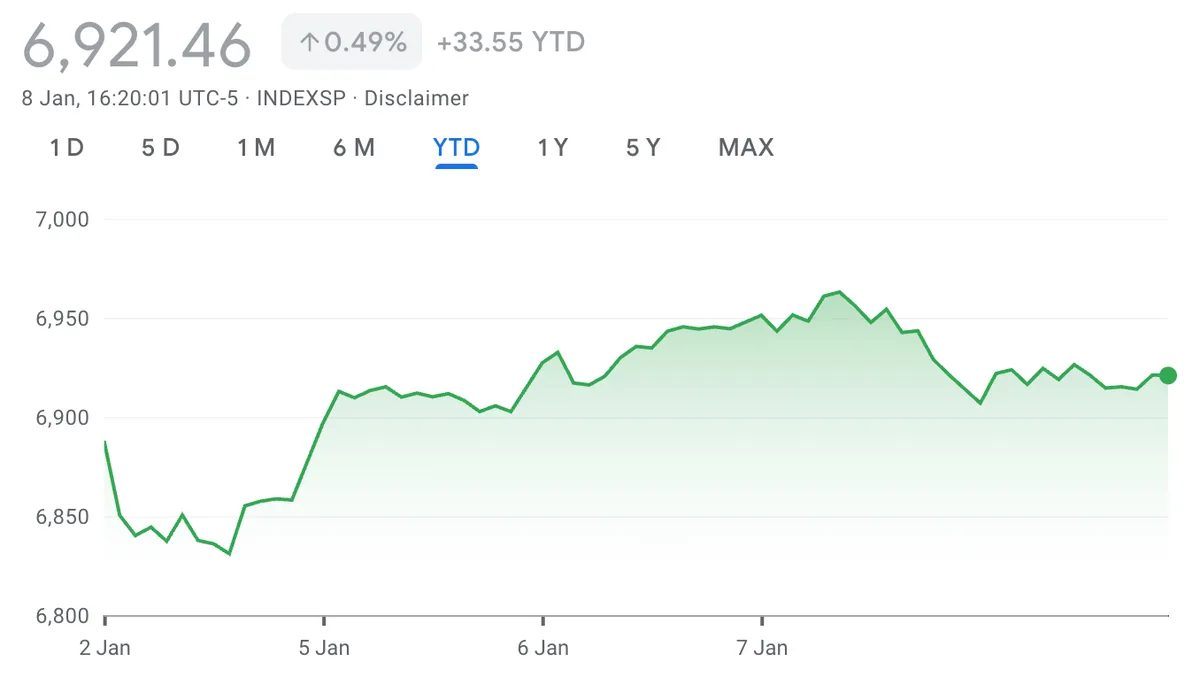This screenshot has width=1200, height=685.
Task: Click the 0.49% percentage change badge
Action: 350,41
